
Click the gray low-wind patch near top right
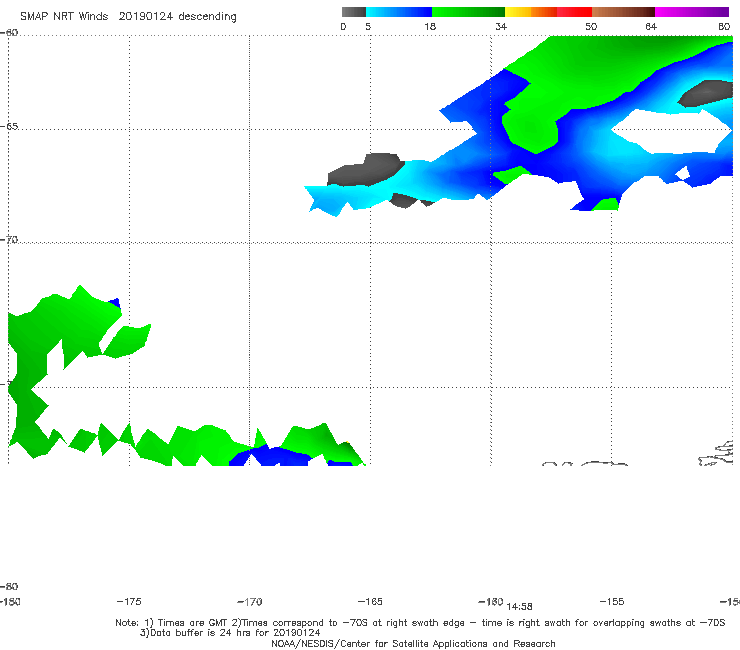pyautogui.click(x=706, y=93)
